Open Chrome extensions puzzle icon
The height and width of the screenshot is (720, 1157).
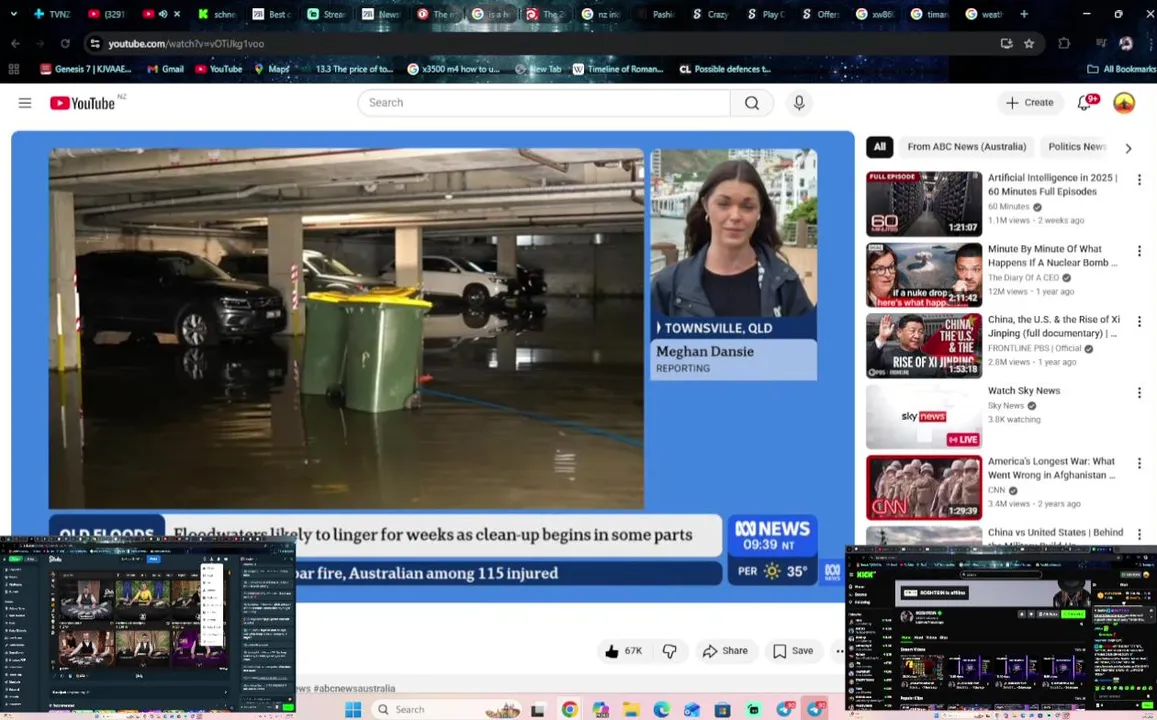coord(1063,44)
